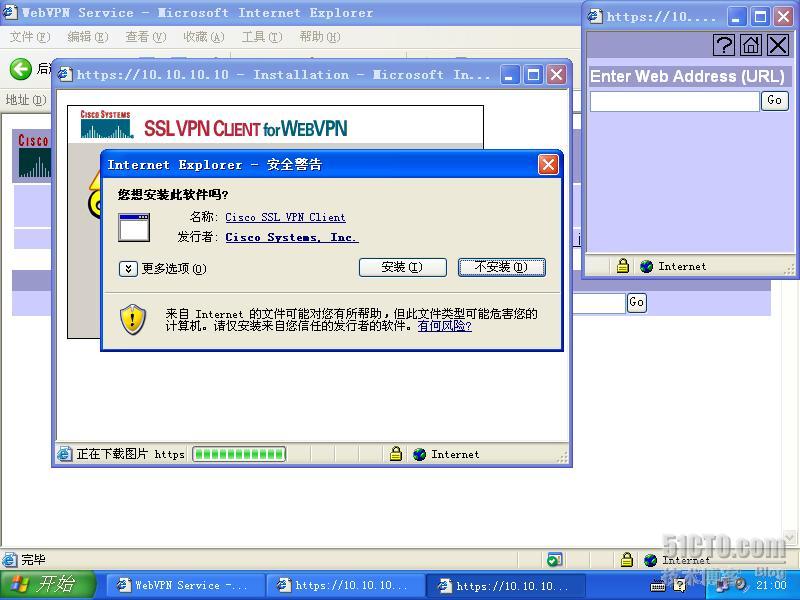Screen dimensions: 800x600
Task: Click the yellow shield warning icon
Action: coord(133,319)
